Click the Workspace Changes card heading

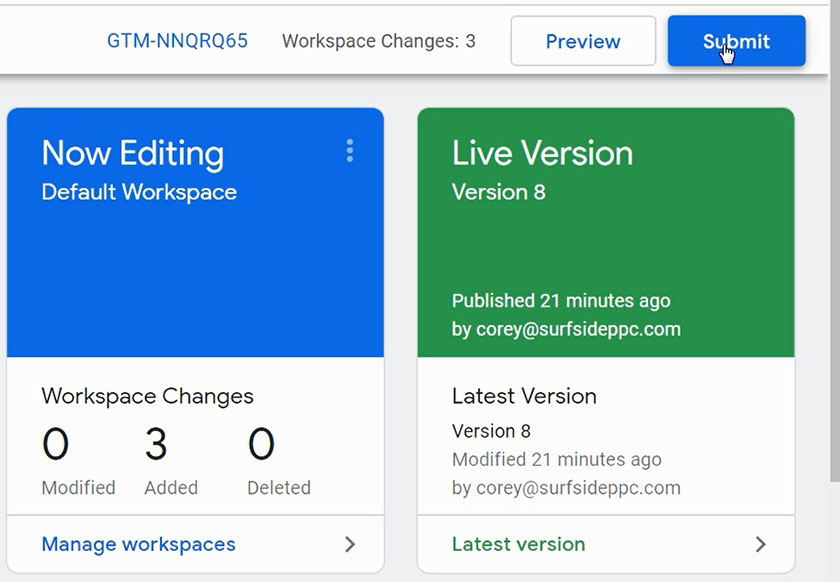click(147, 396)
